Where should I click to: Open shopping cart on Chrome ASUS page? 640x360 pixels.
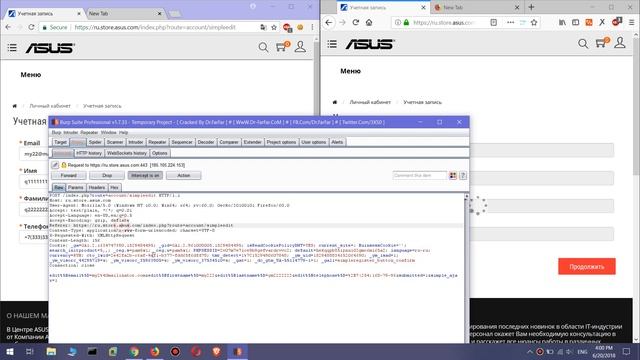[281, 47]
